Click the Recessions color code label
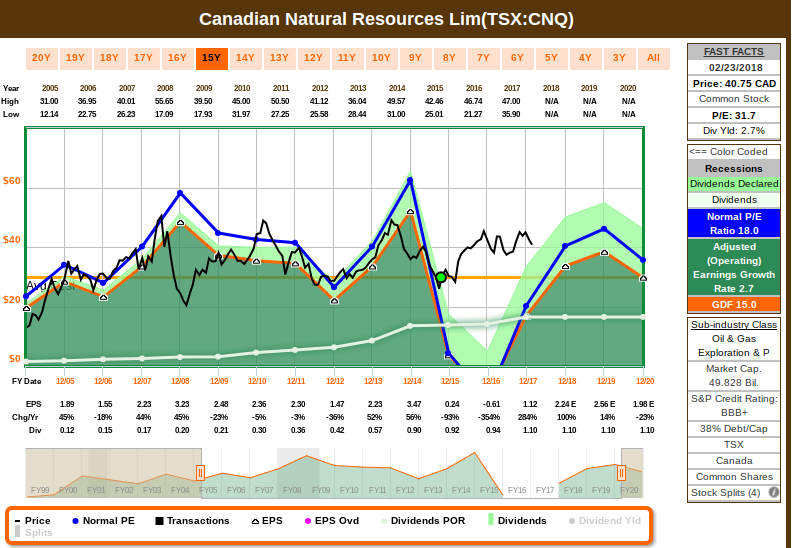Image resolution: width=795 pixels, height=548 pixels. click(x=734, y=168)
